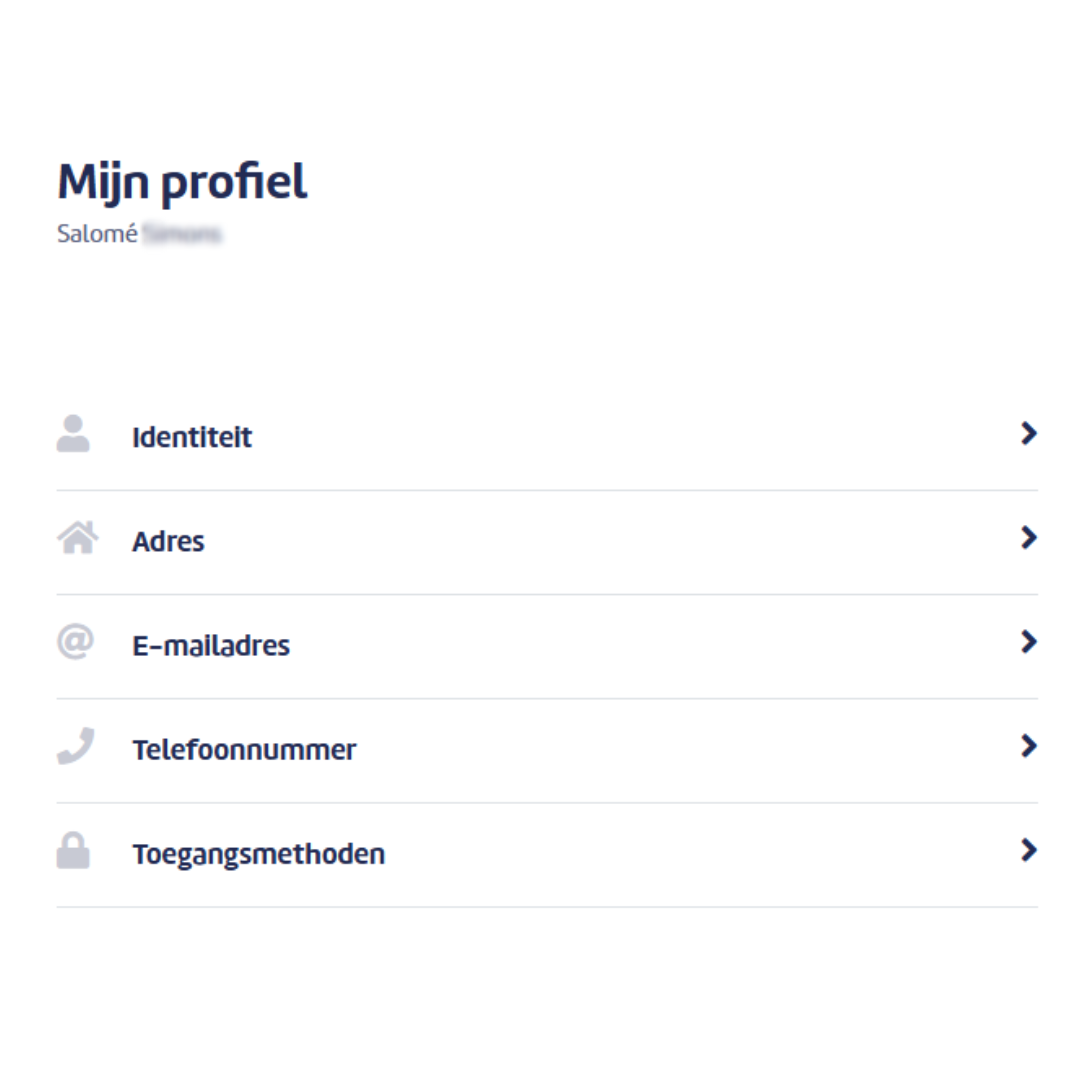Image resolution: width=1080 pixels, height=1080 pixels.
Task: Click the @ icon beside E-mailadres
Action: click(x=75, y=642)
